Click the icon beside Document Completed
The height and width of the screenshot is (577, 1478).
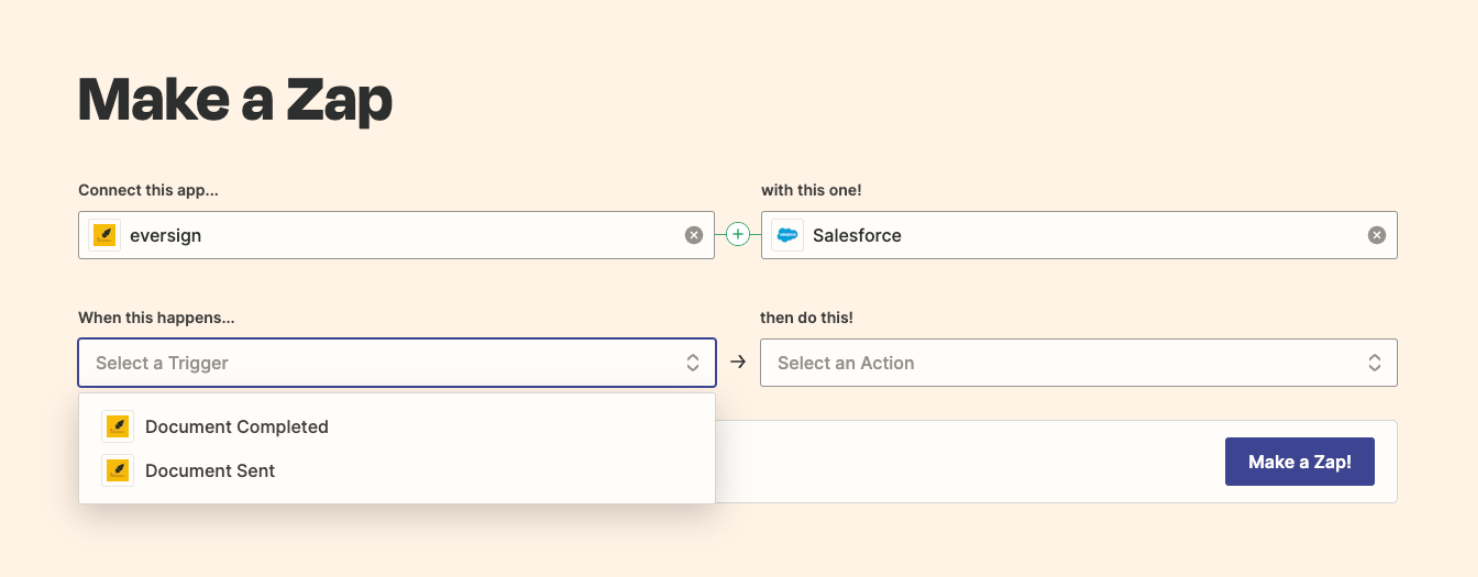[x=118, y=427]
